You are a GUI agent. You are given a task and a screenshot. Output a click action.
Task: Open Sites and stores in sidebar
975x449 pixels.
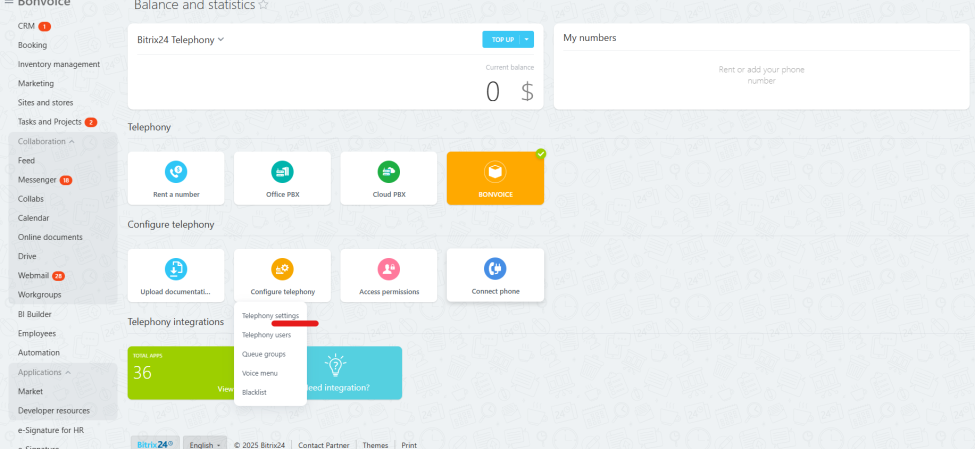coord(45,103)
